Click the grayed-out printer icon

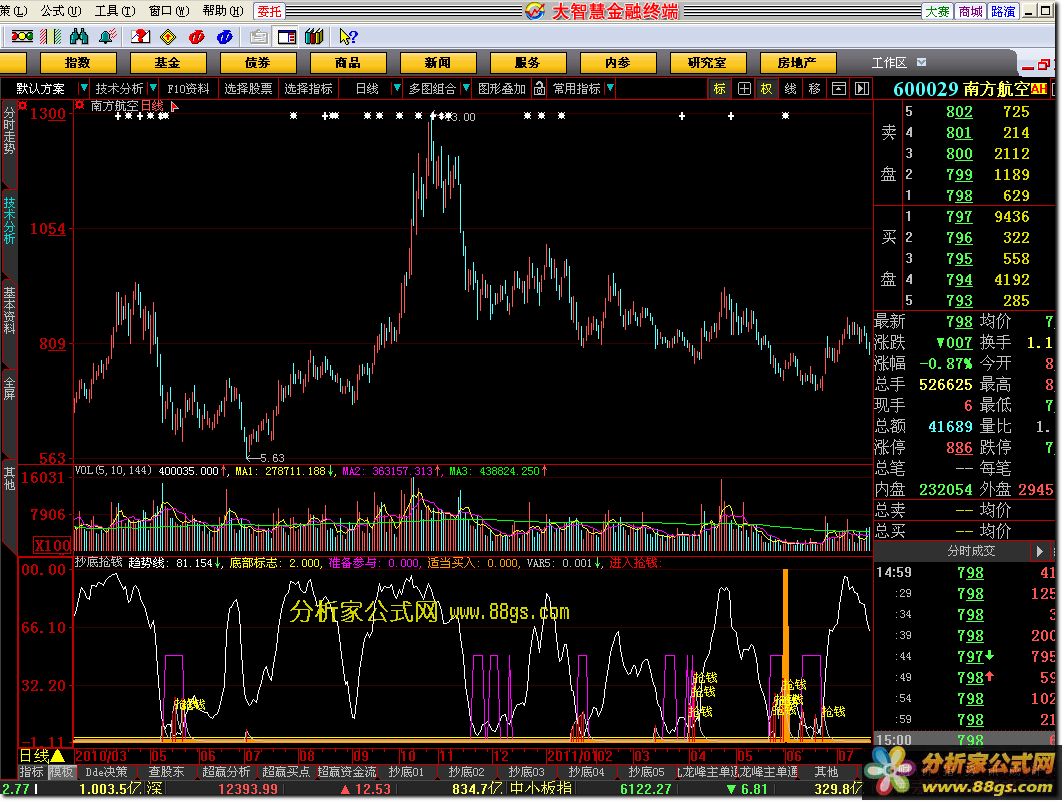pyautogui.click(x=259, y=37)
